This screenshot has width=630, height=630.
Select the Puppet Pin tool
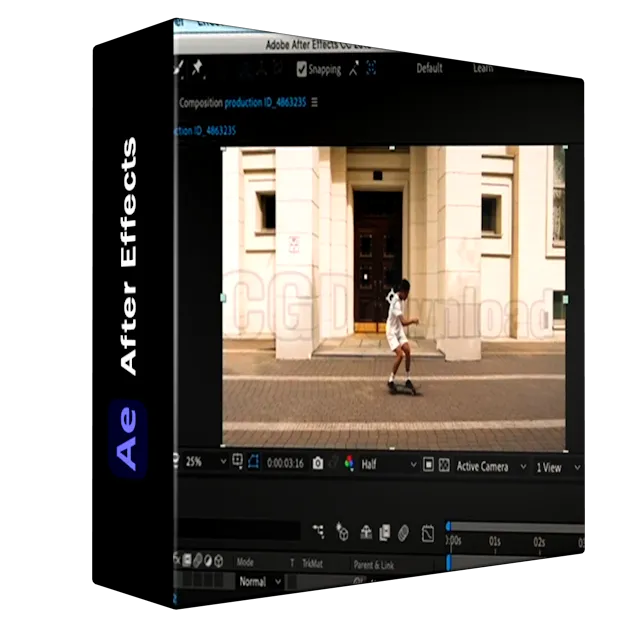click(x=198, y=68)
